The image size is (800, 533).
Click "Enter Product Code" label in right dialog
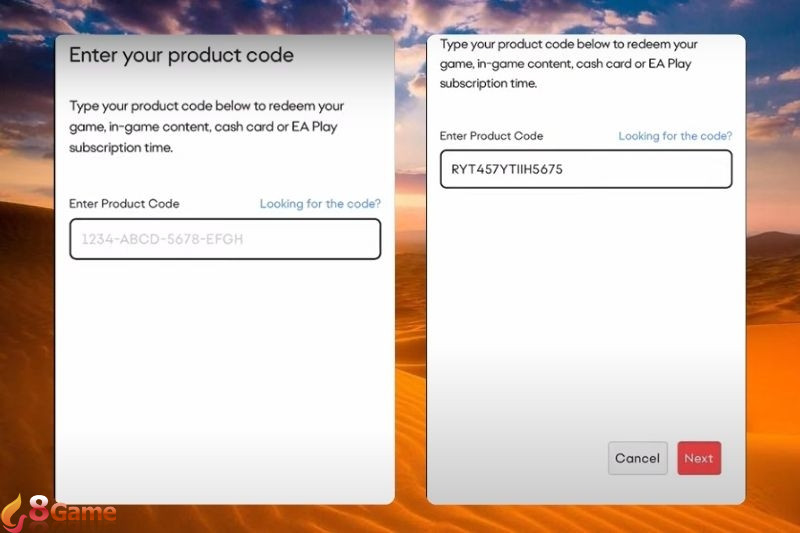(491, 136)
